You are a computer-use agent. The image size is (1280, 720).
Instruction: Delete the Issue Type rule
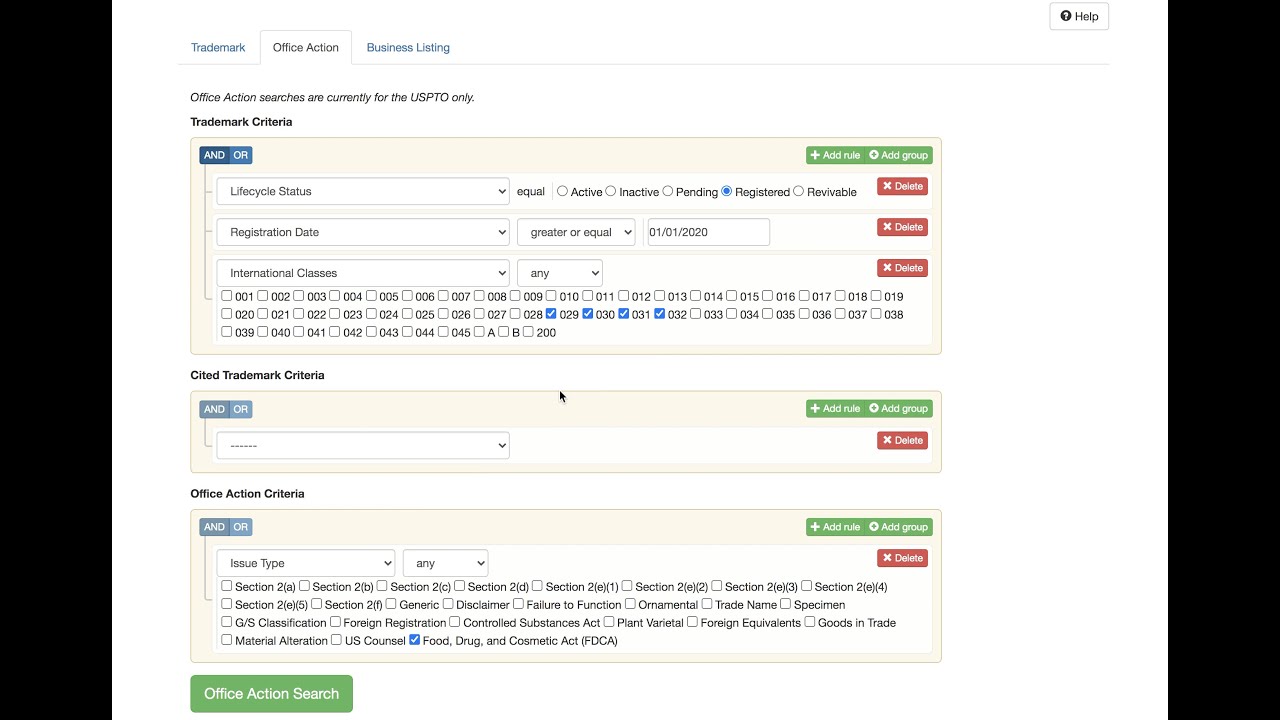click(x=902, y=558)
